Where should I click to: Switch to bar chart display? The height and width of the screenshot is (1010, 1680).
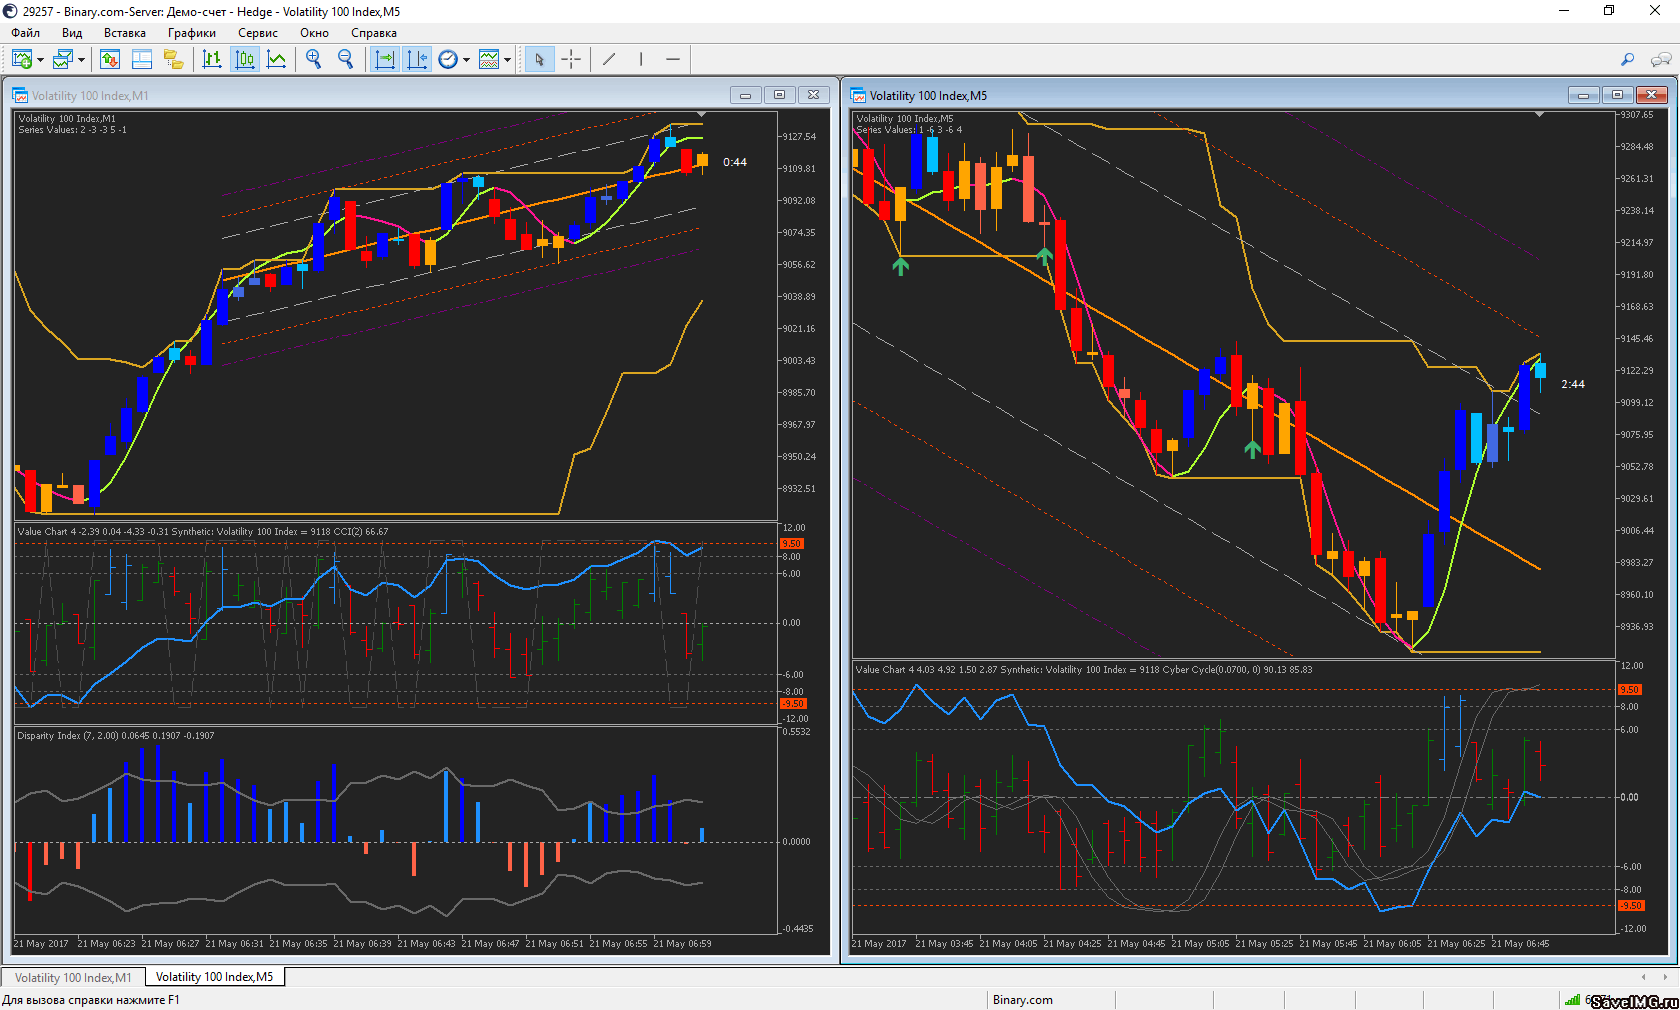click(212, 60)
